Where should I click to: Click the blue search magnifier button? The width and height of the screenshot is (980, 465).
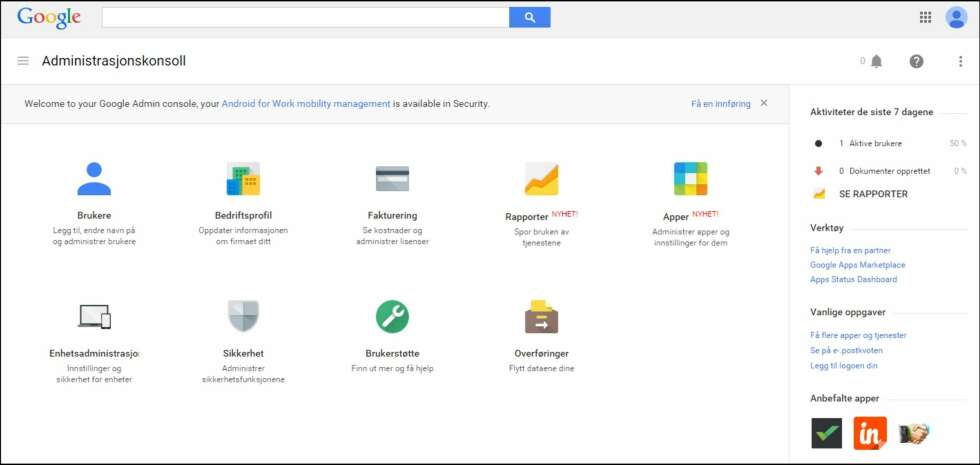tap(530, 18)
